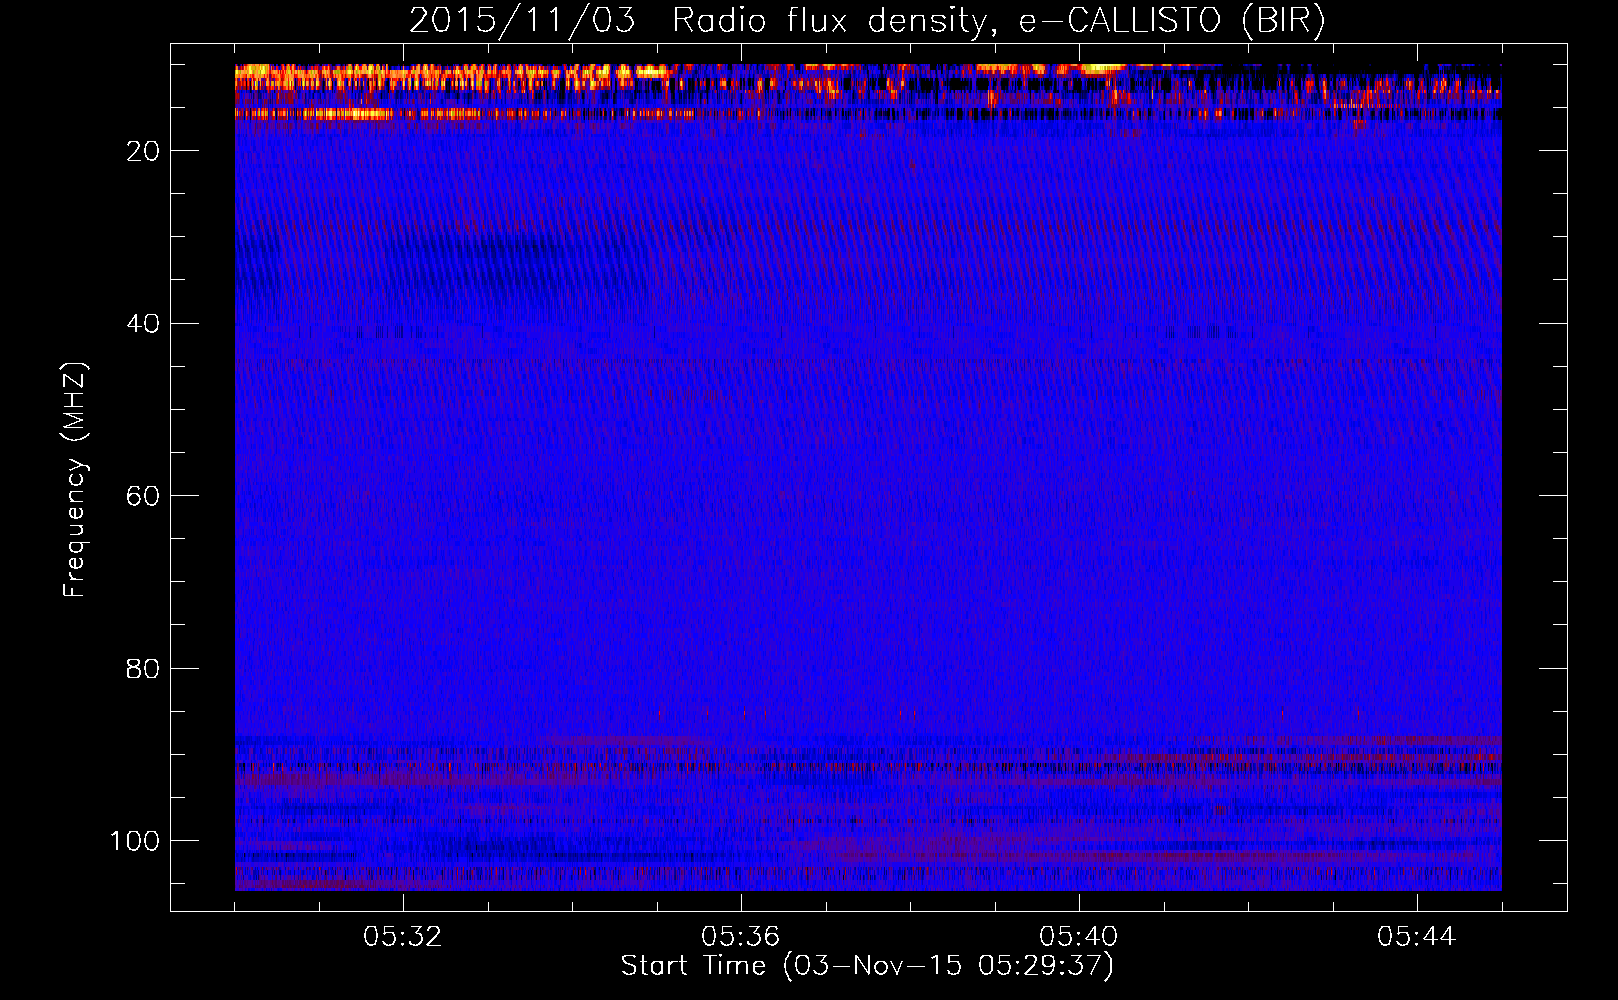
Task: Click the 05:44 time tick label
Action: [x=1417, y=937]
